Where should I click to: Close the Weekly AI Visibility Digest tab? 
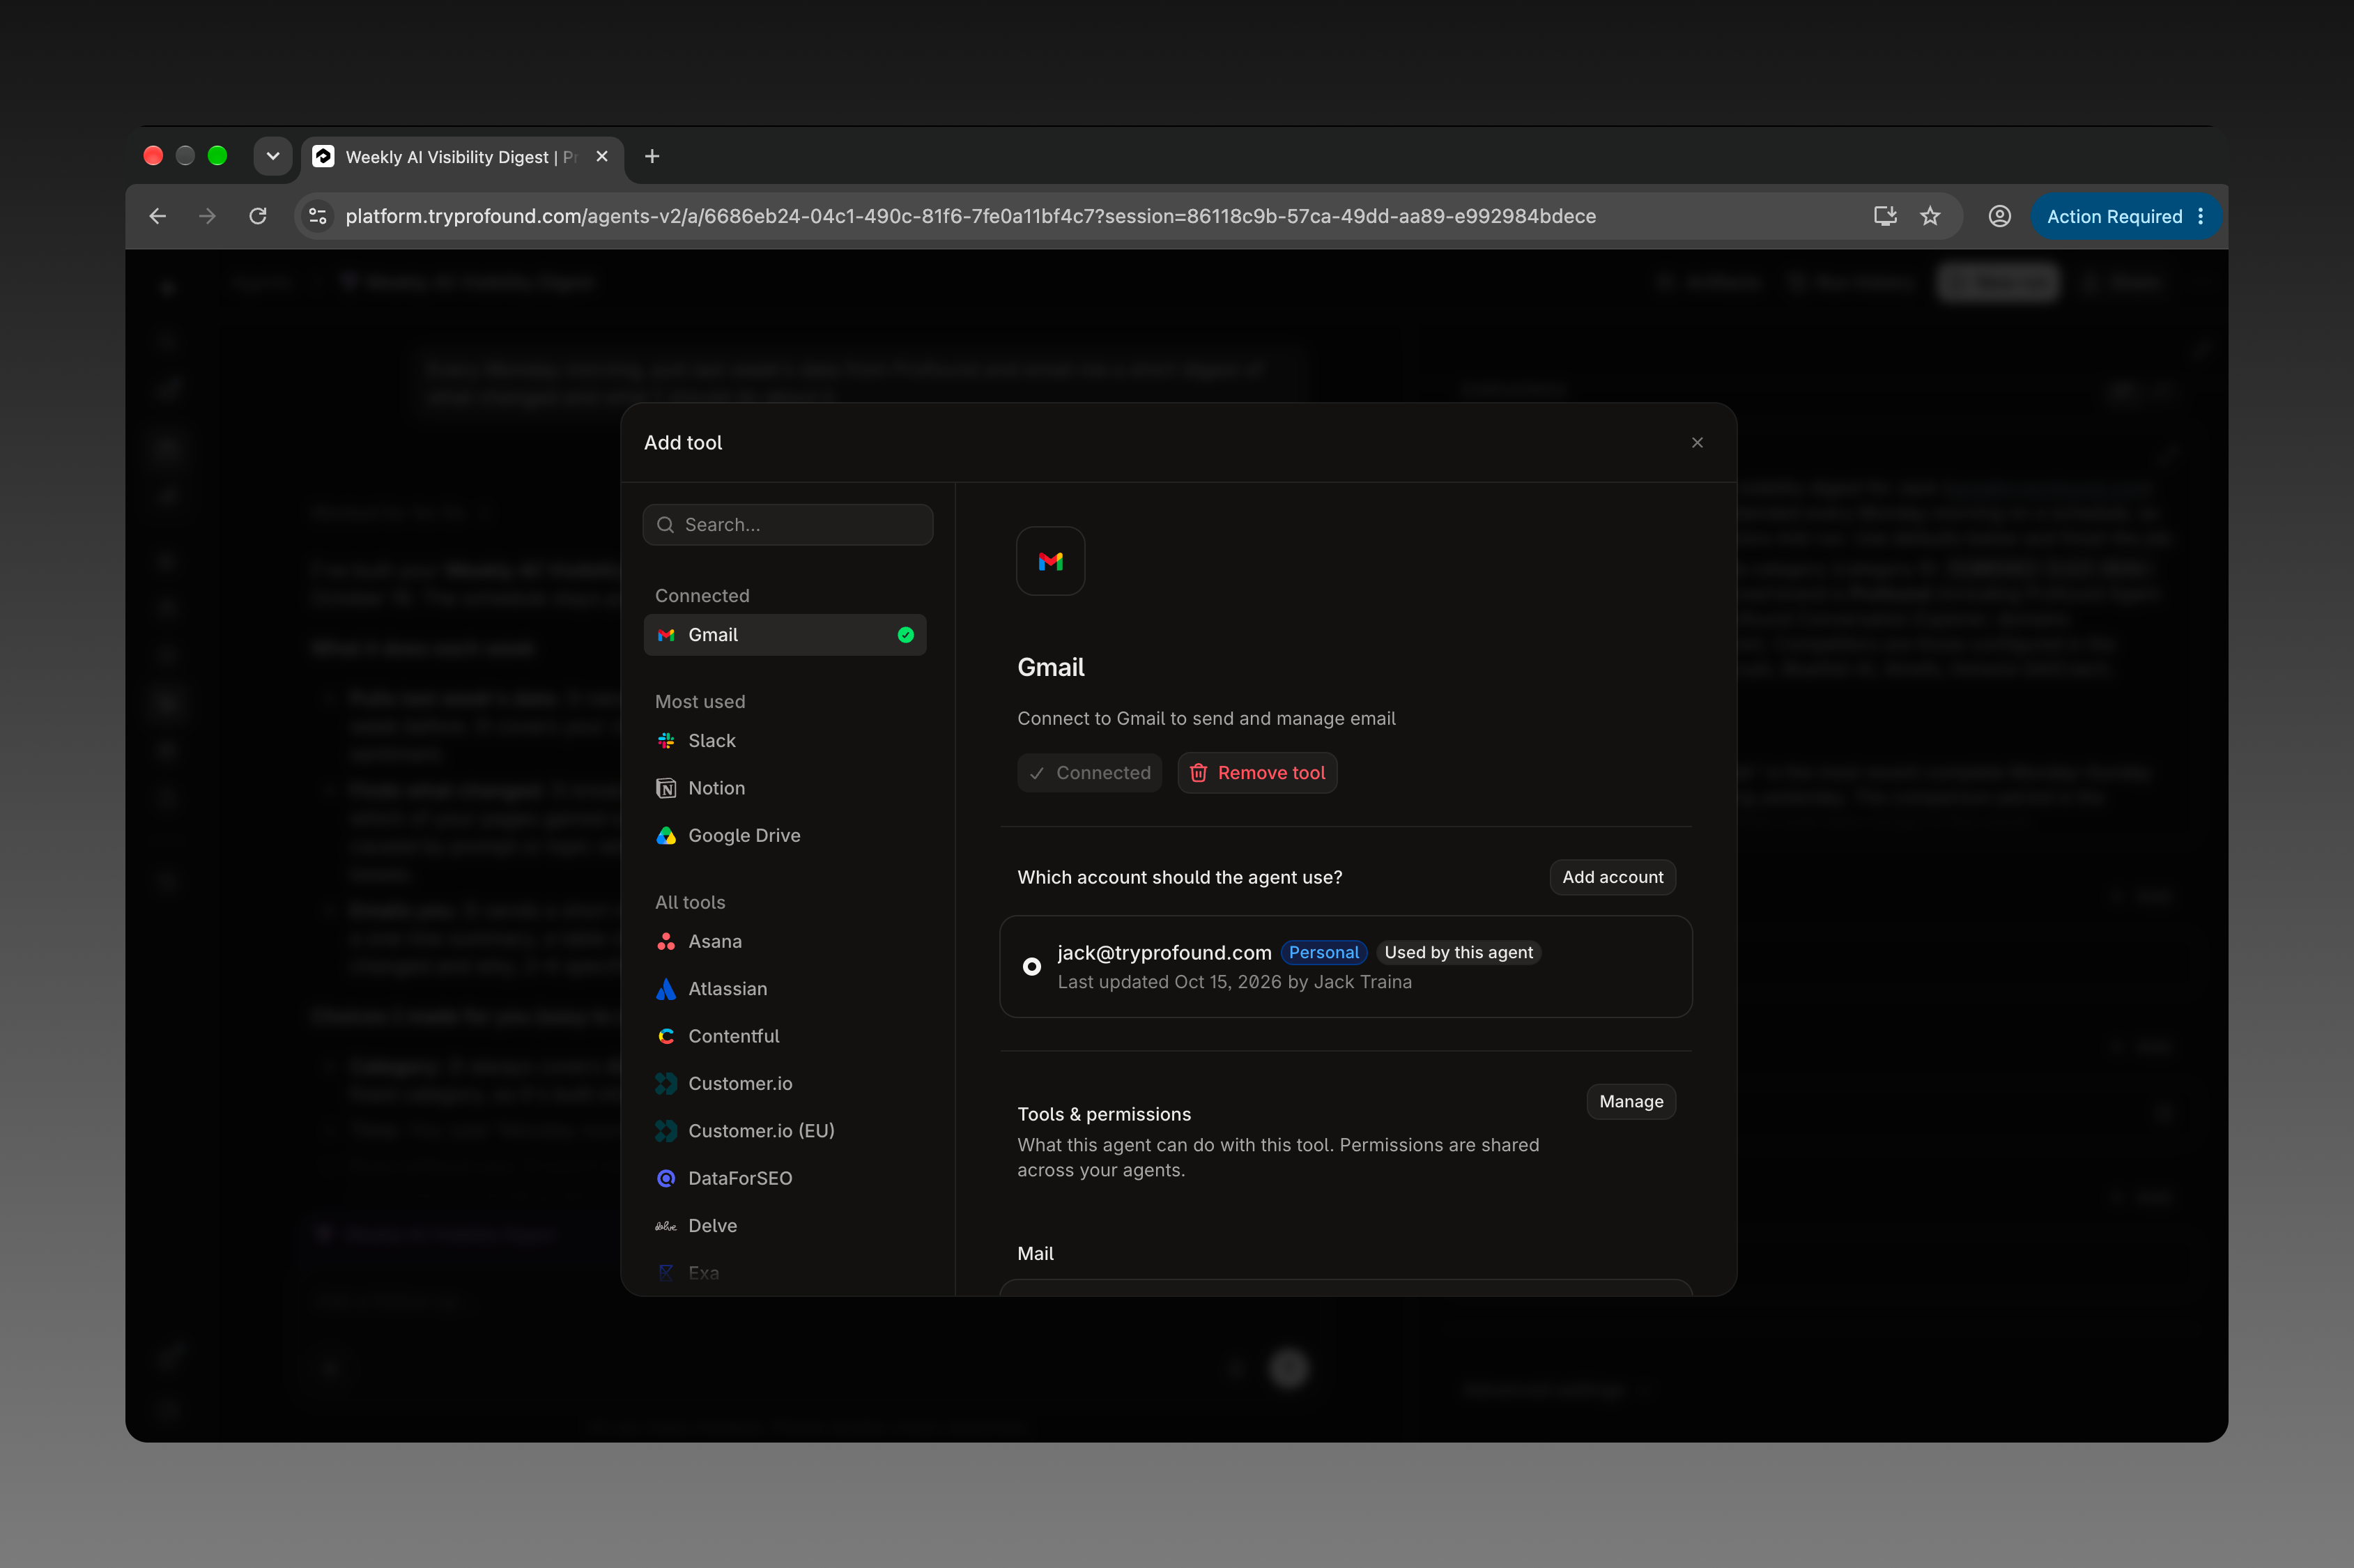click(x=602, y=156)
